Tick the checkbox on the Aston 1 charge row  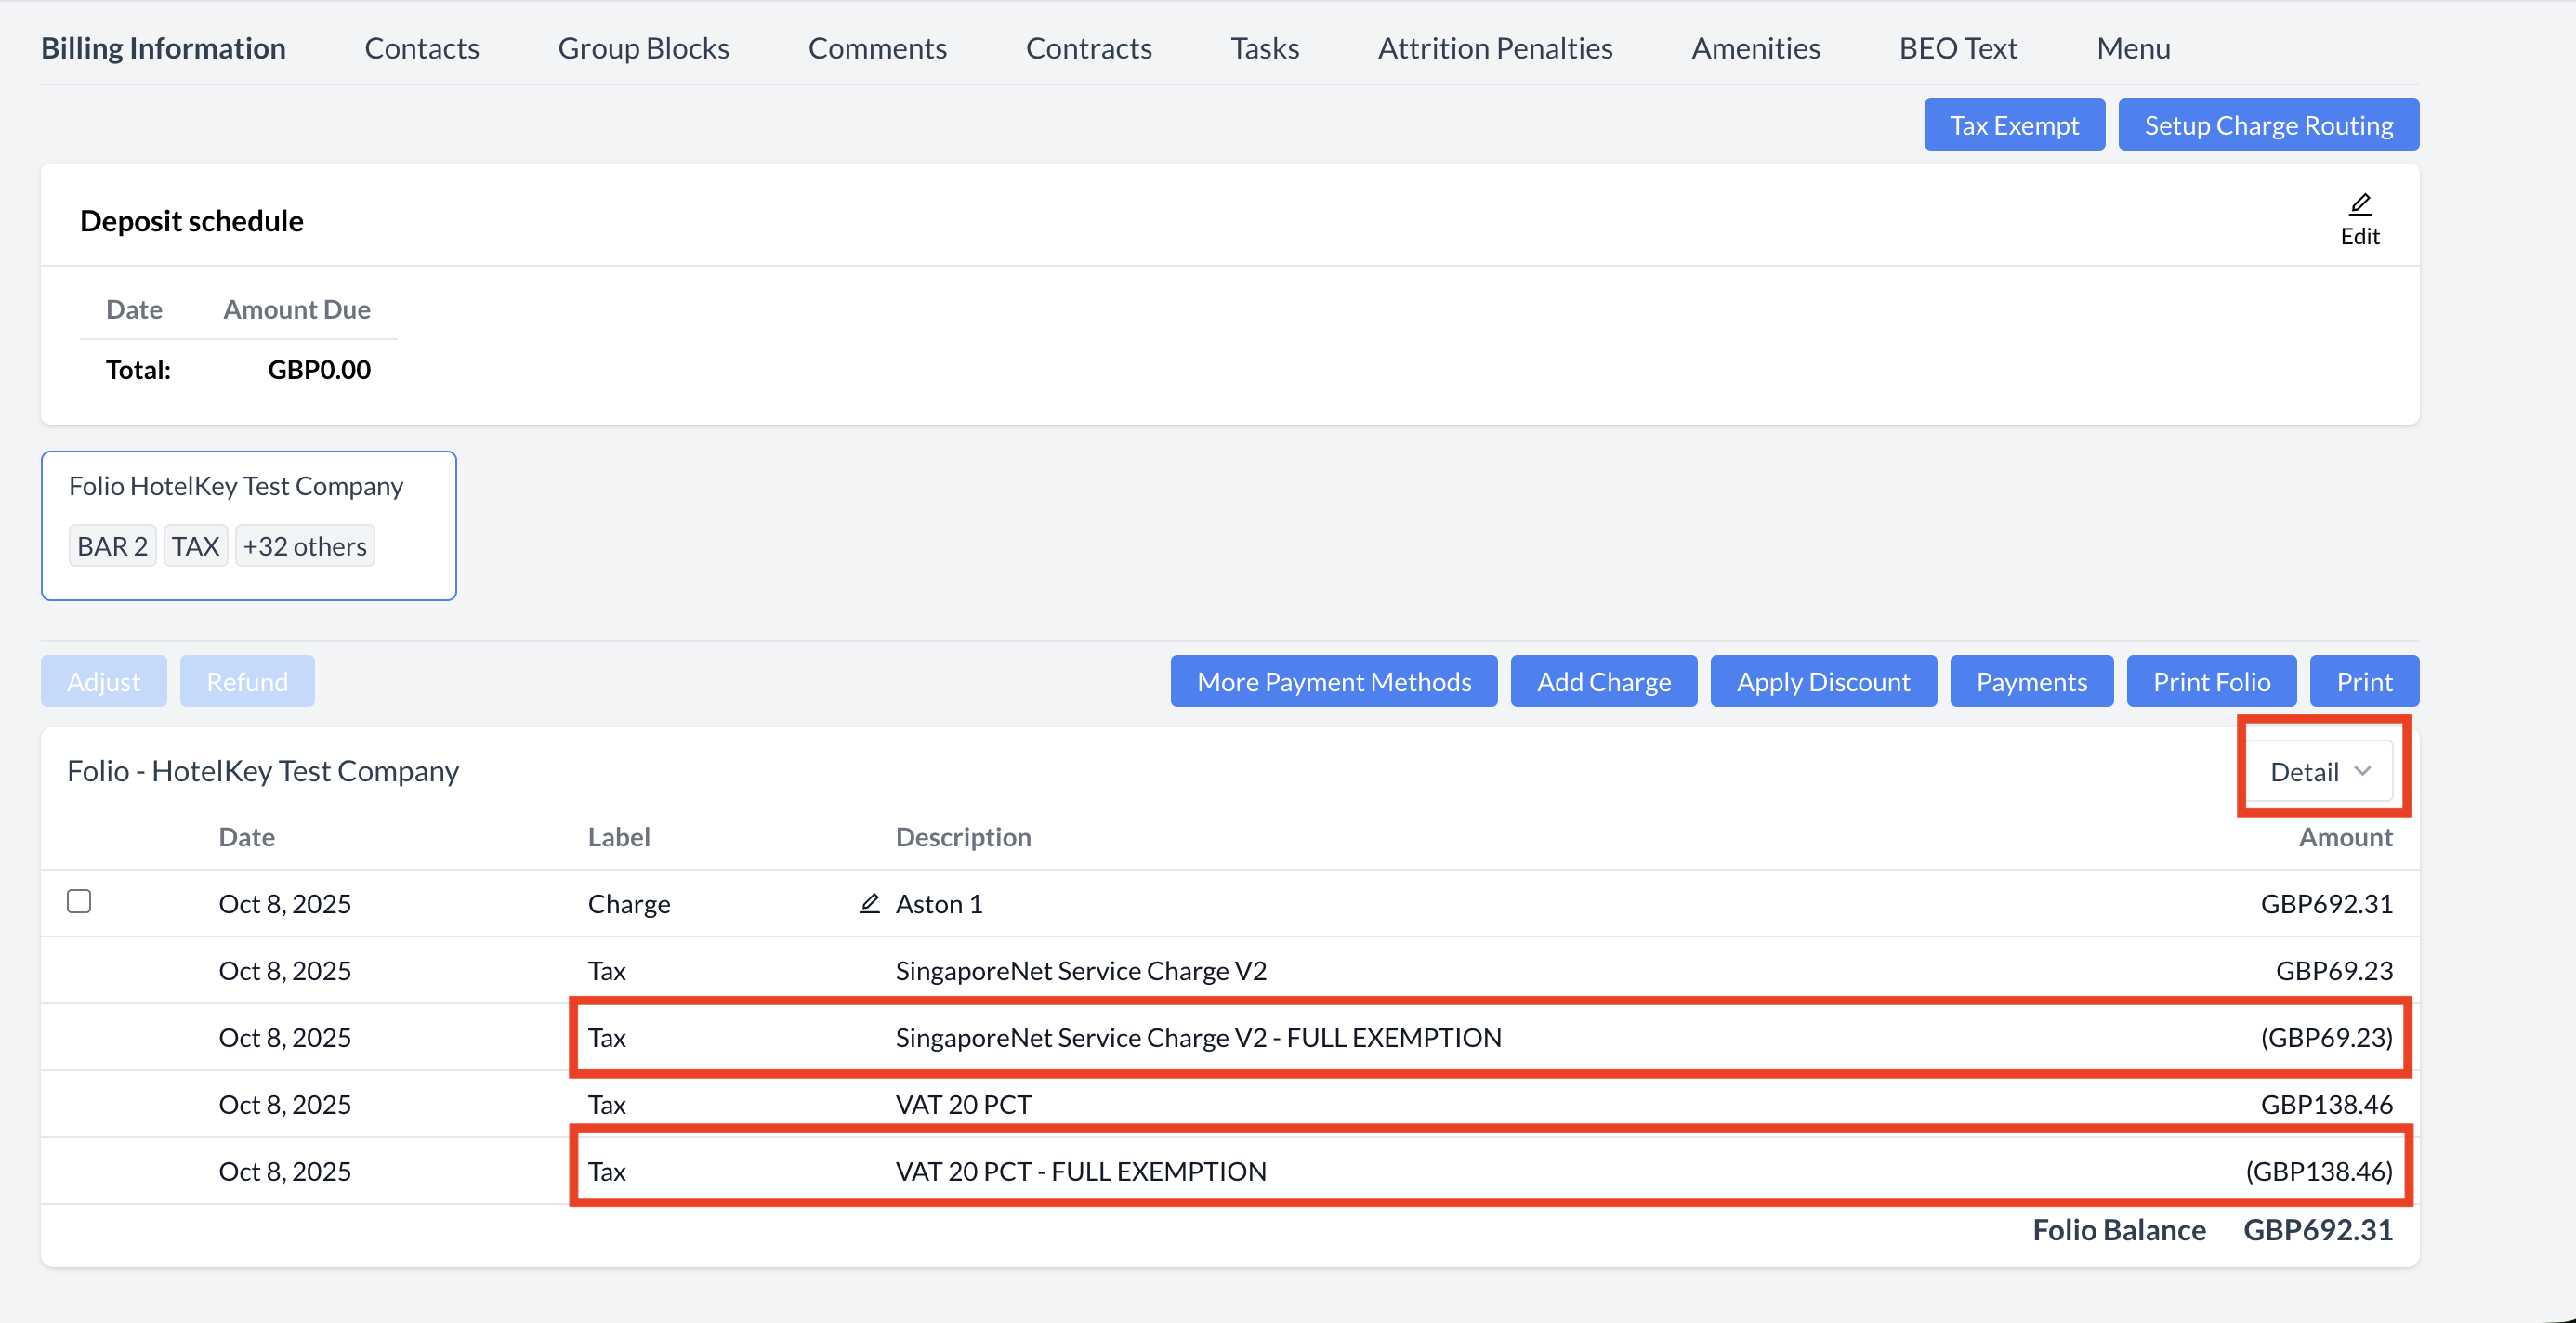click(79, 901)
